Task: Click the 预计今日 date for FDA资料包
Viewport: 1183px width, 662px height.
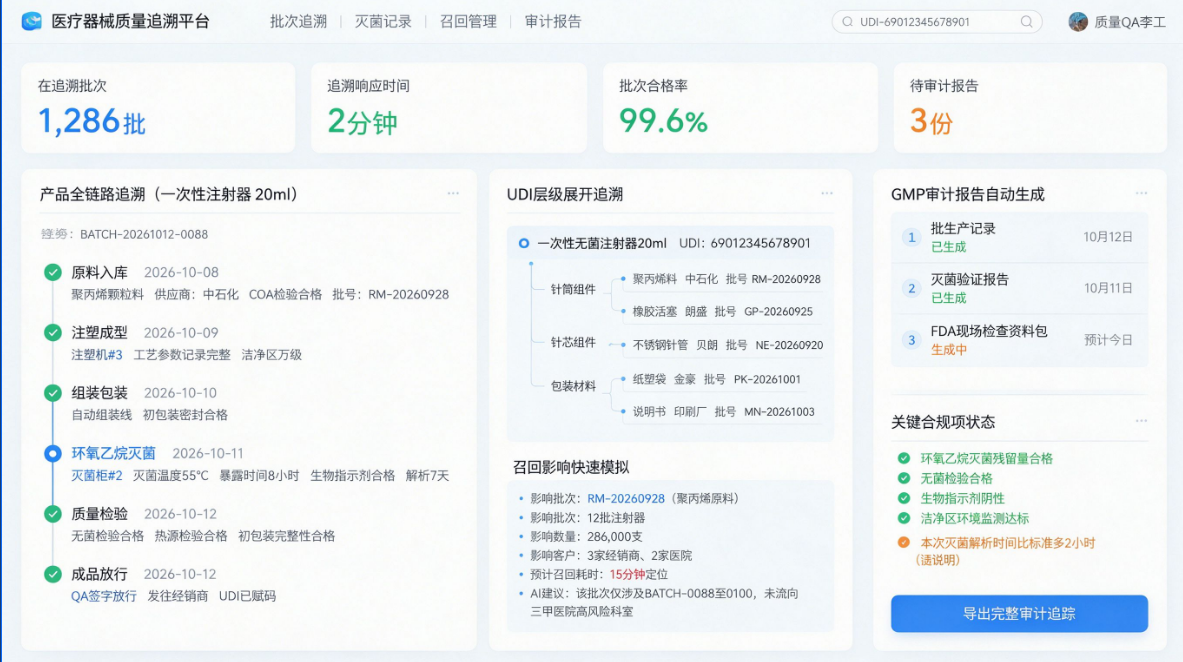Action: click(x=1108, y=340)
